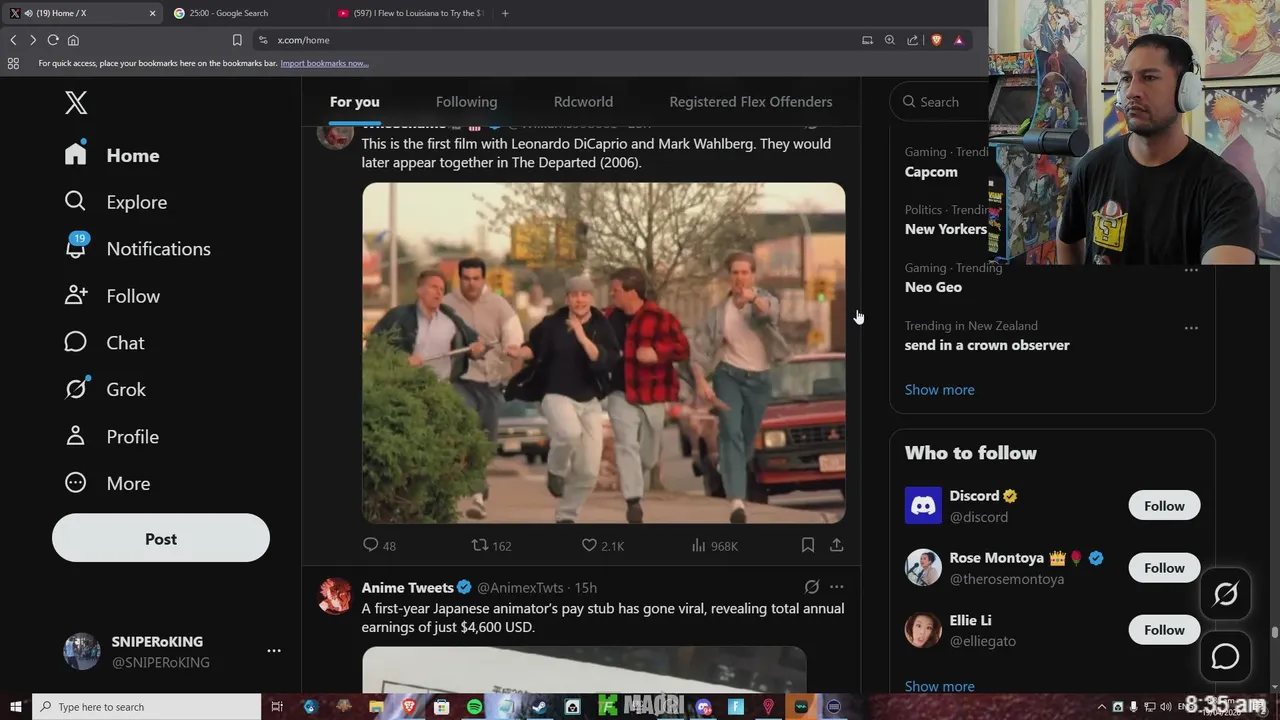
Task: Open Home from the left sidebar
Action: click(112, 155)
